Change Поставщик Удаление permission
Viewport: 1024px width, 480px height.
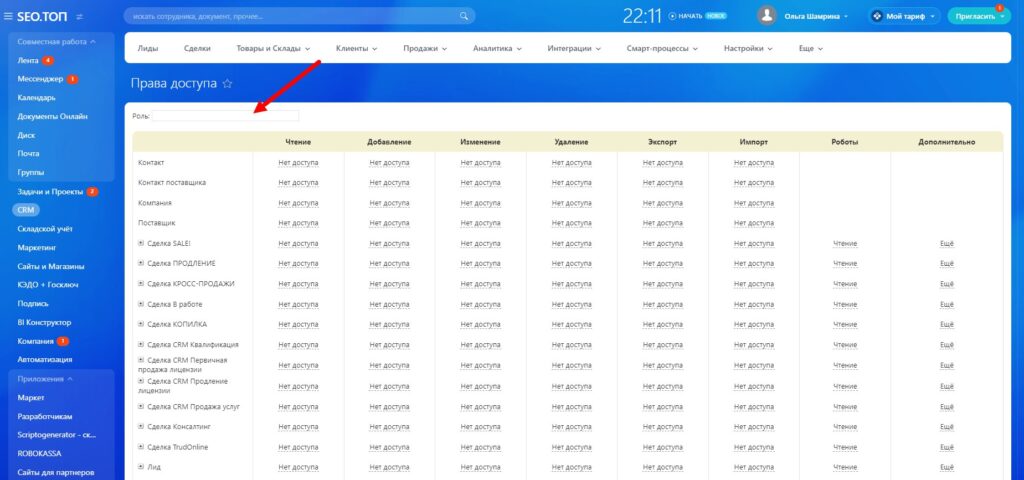[x=571, y=223]
